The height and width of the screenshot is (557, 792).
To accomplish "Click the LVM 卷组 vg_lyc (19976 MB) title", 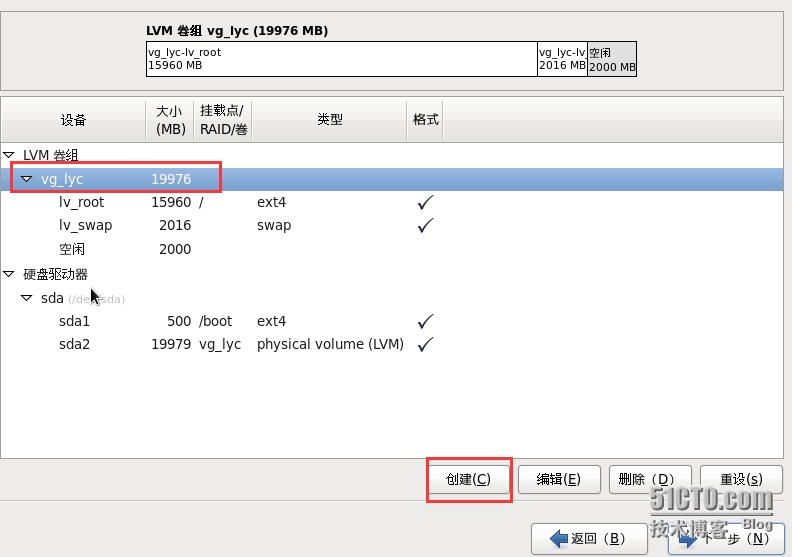I will coord(237,30).
